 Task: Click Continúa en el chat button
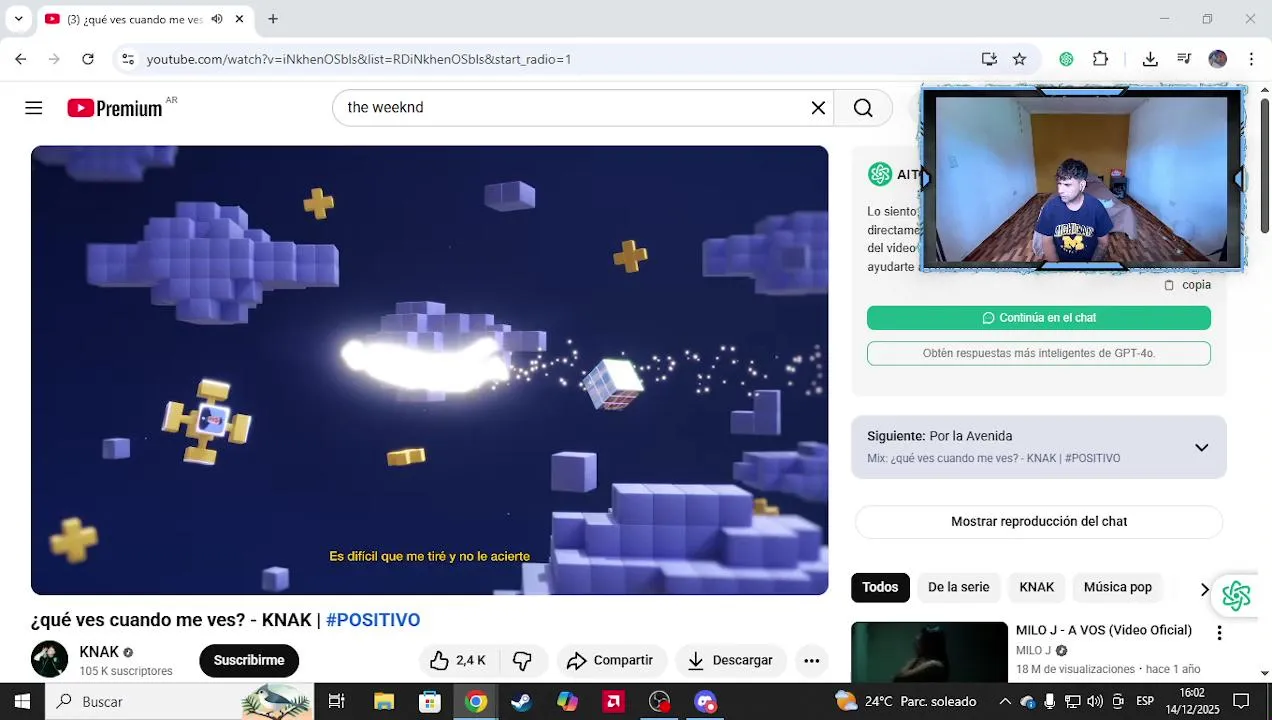pyautogui.click(x=1039, y=318)
